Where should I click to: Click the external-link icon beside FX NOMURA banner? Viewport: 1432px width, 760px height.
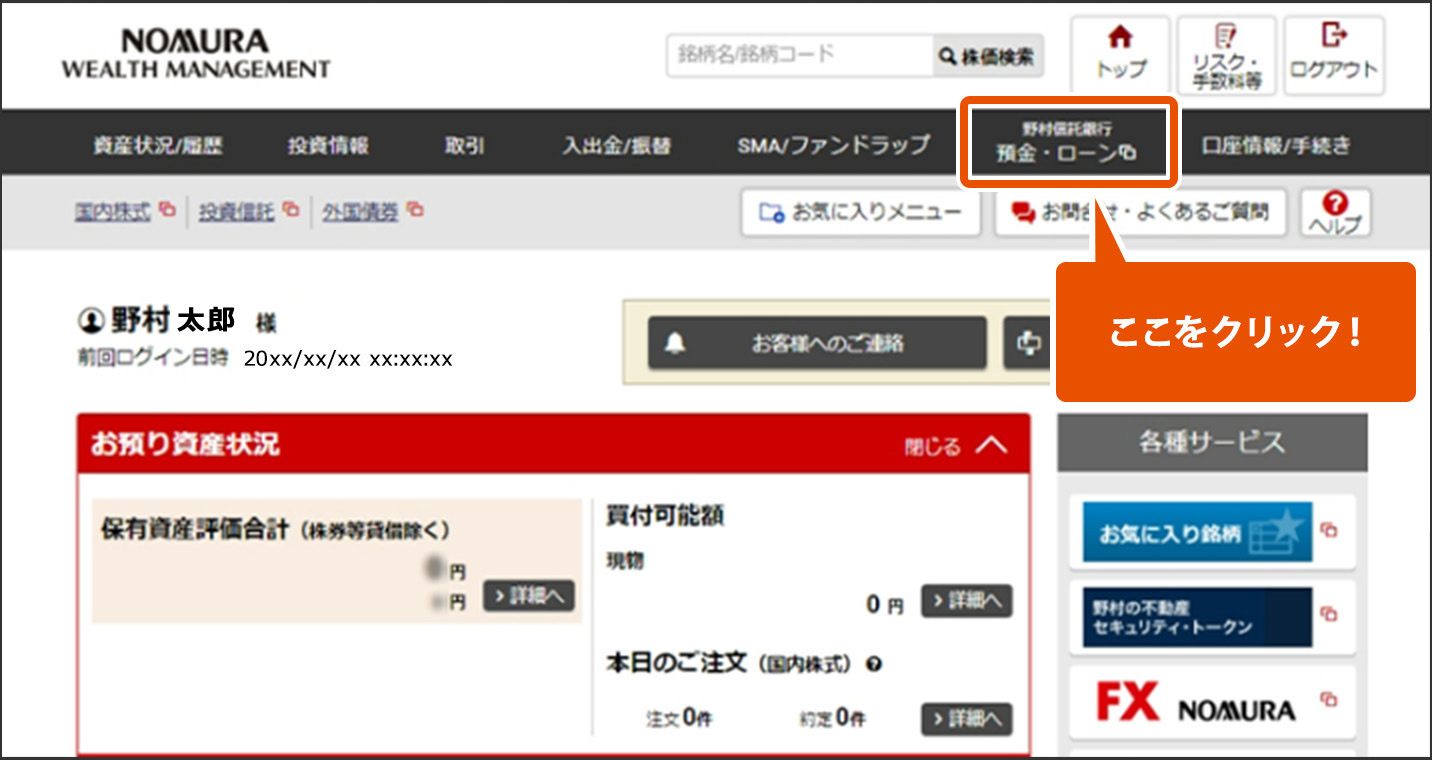pos(1328,699)
